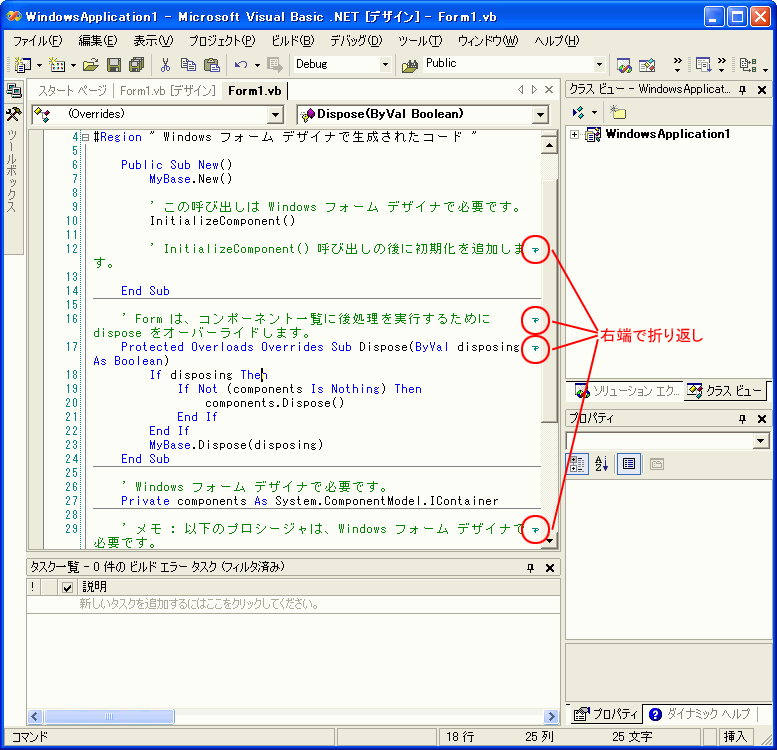The width and height of the screenshot is (777, 750).
Task: Click Class View sort/group icon
Action: click(x=578, y=112)
